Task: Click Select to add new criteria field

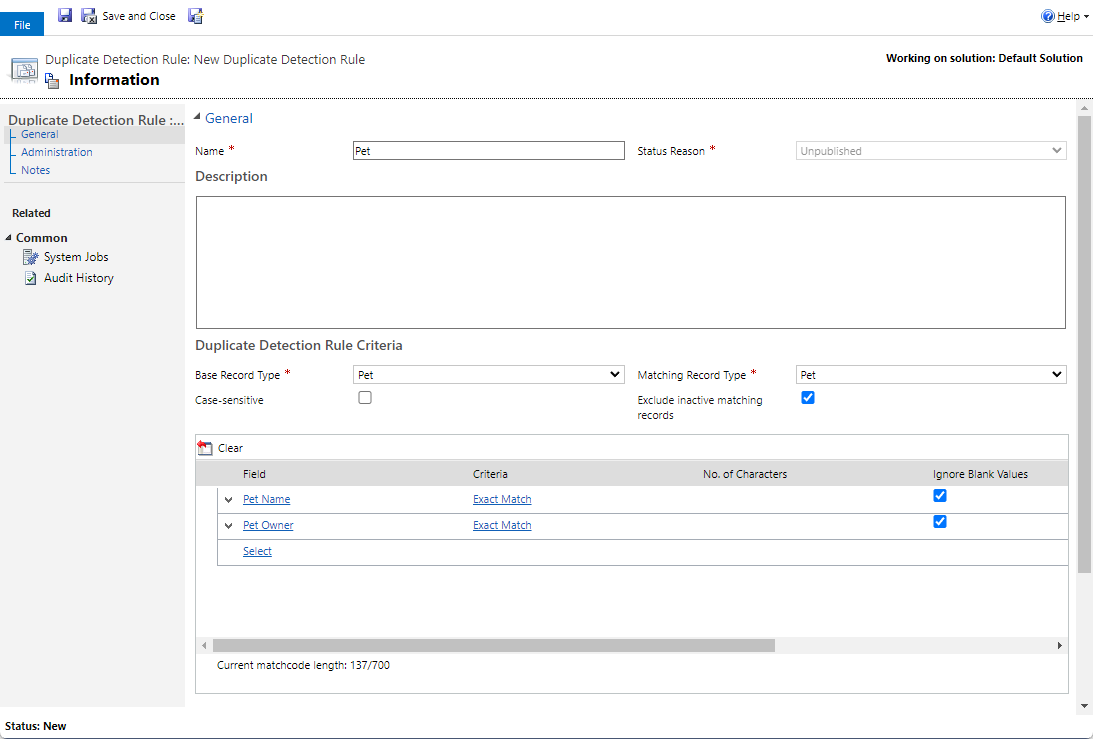Action: 257,551
